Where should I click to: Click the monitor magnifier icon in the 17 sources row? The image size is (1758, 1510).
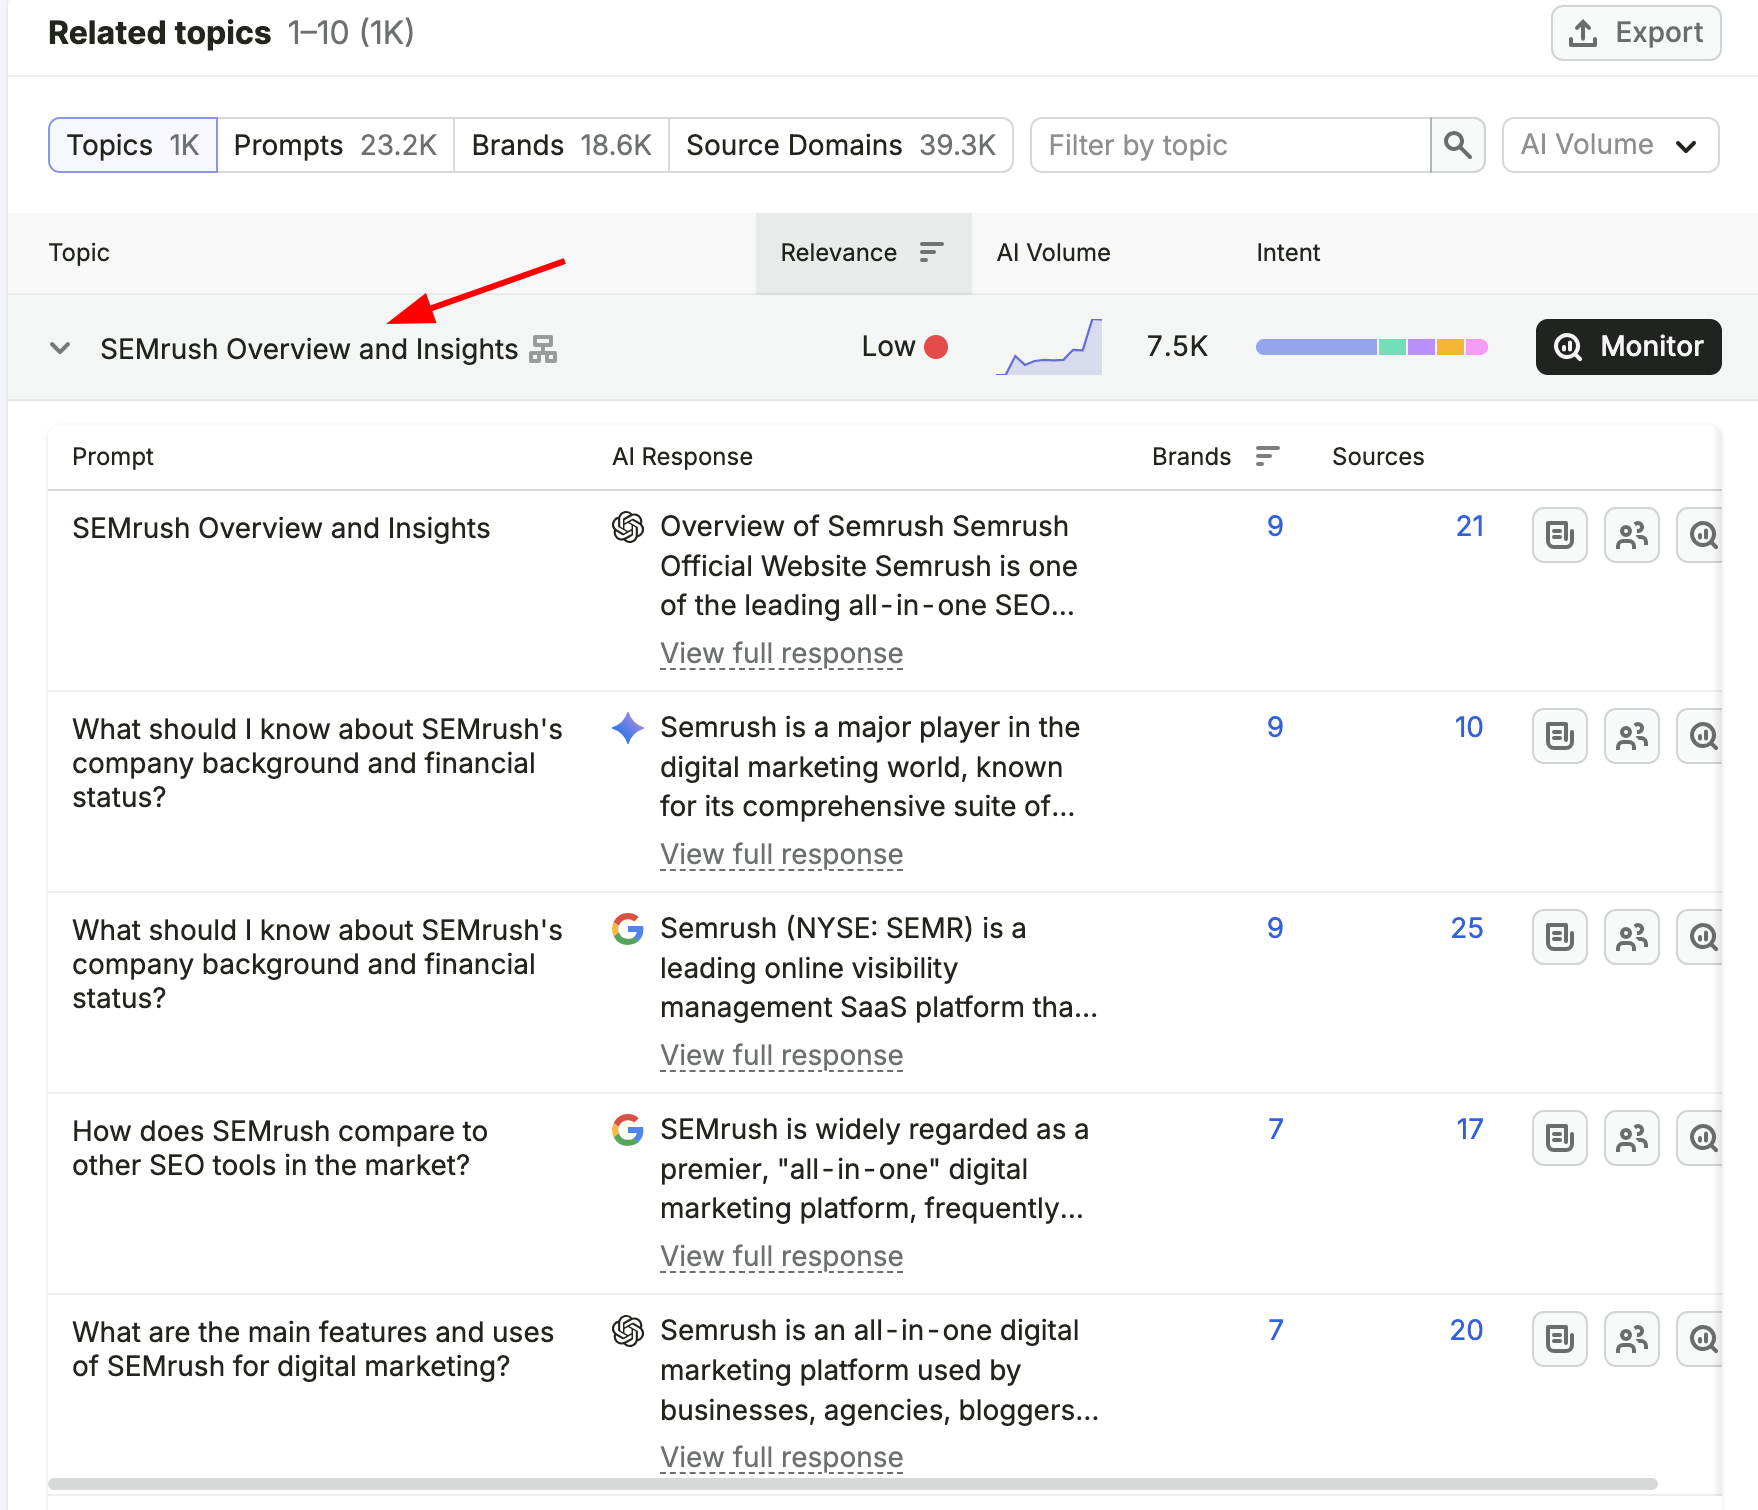1702,1138
